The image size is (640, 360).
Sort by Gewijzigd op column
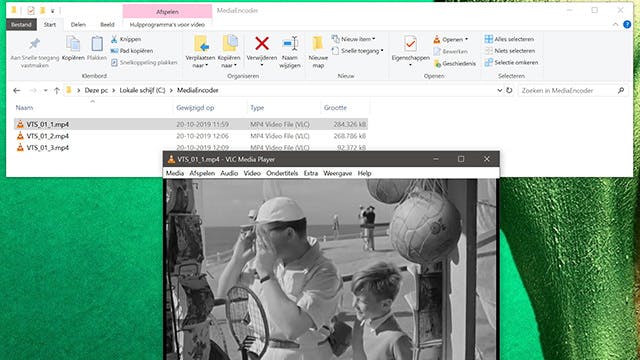(x=195, y=108)
